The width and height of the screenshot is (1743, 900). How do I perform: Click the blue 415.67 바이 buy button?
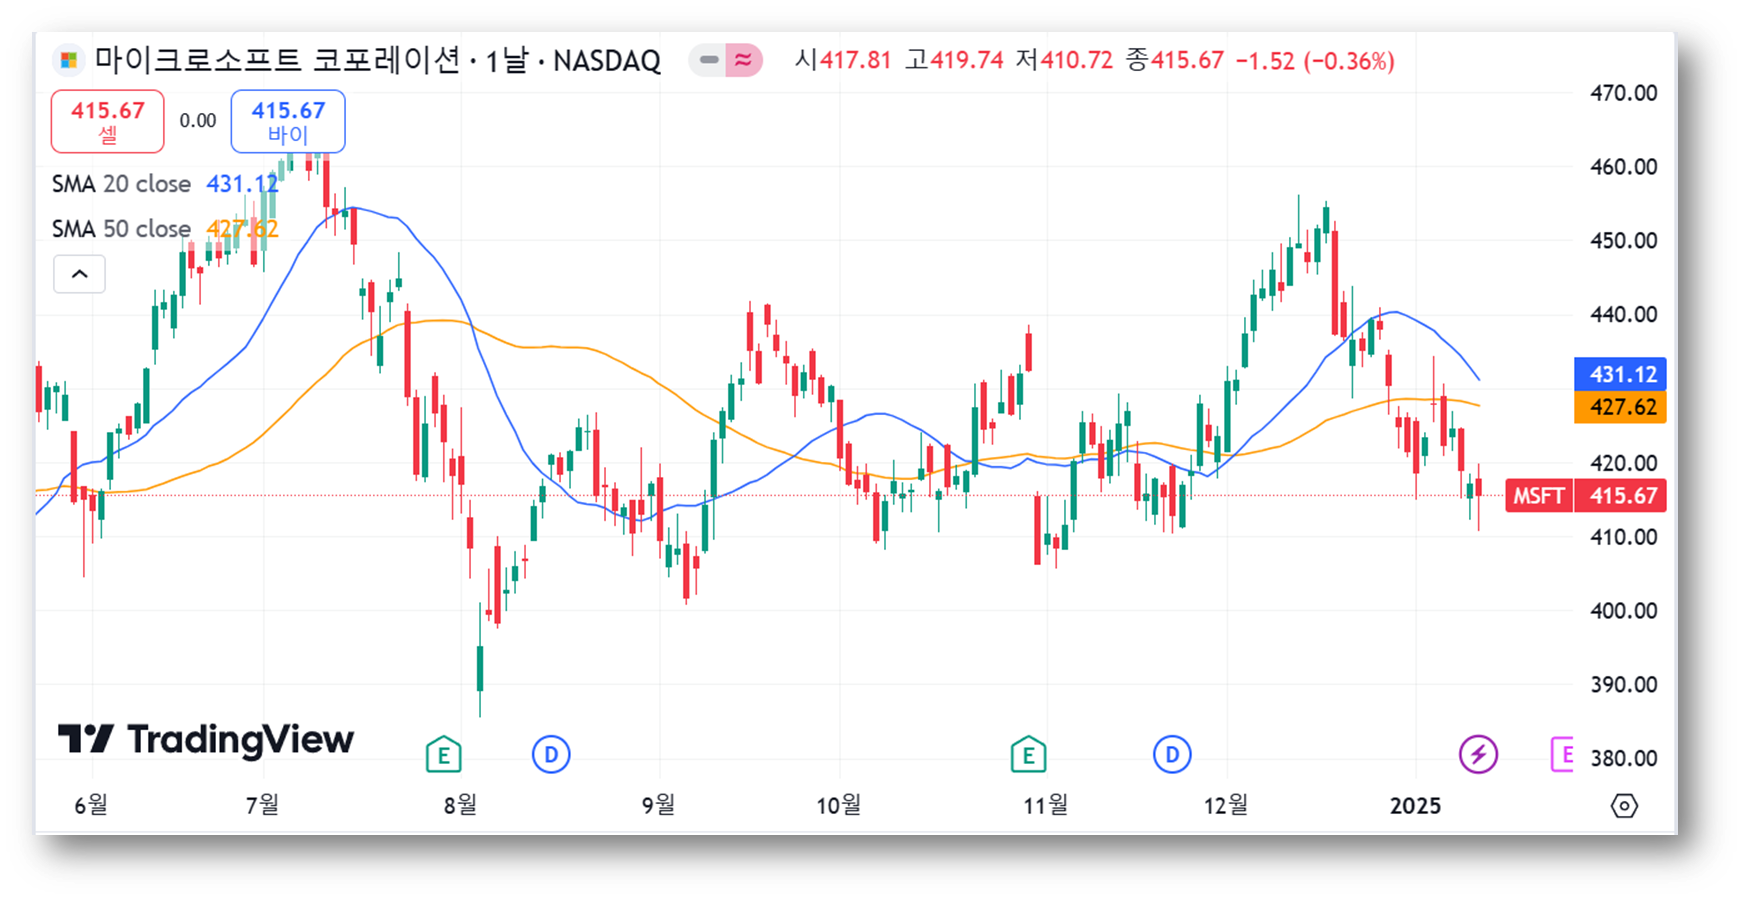[x=288, y=121]
